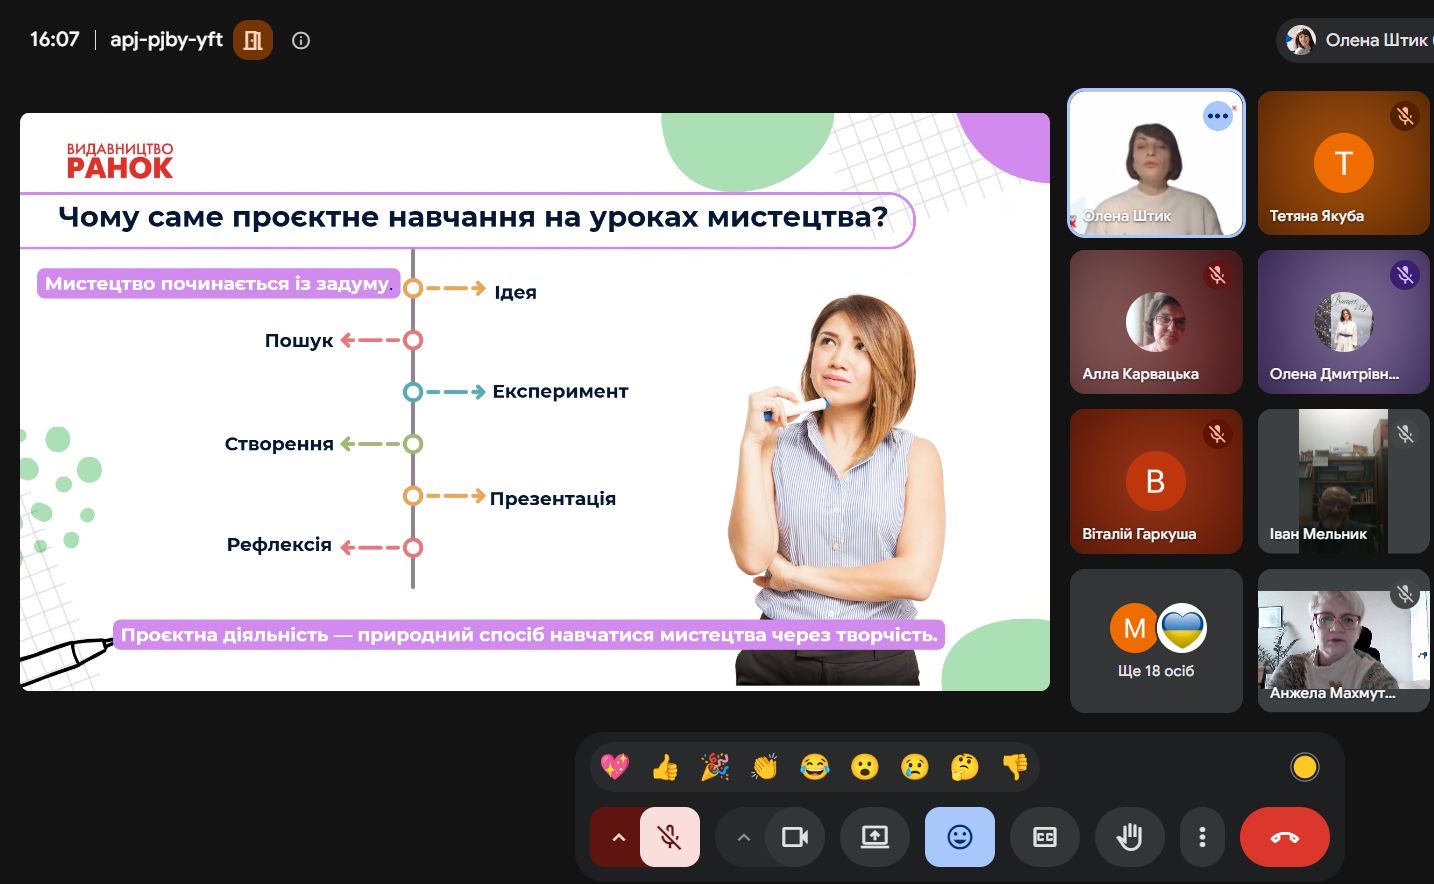Image resolution: width=1434 pixels, height=884 pixels.
Task: Open meeting details info icon
Action: (301, 41)
